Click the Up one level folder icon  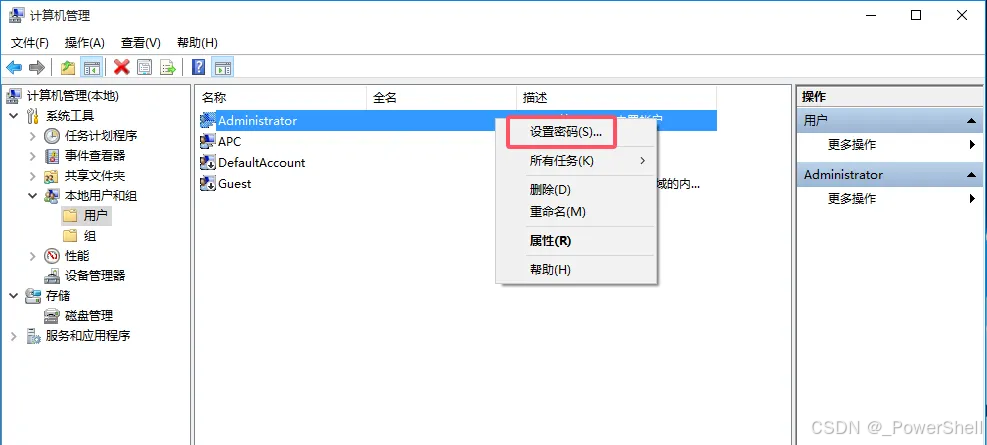point(68,67)
